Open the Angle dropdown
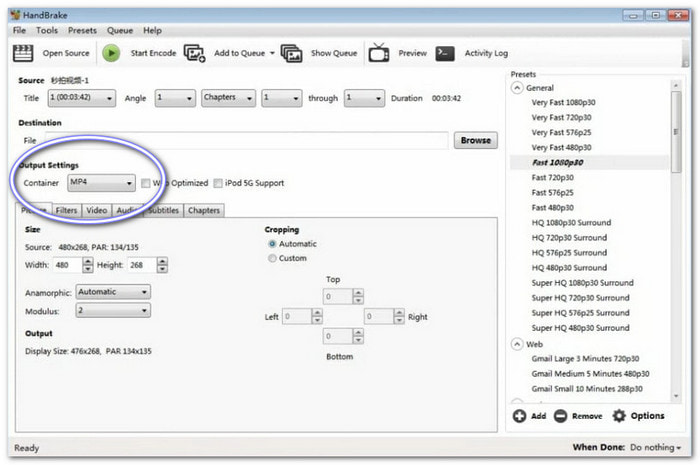The image size is (700, 465). pos(175,98)
